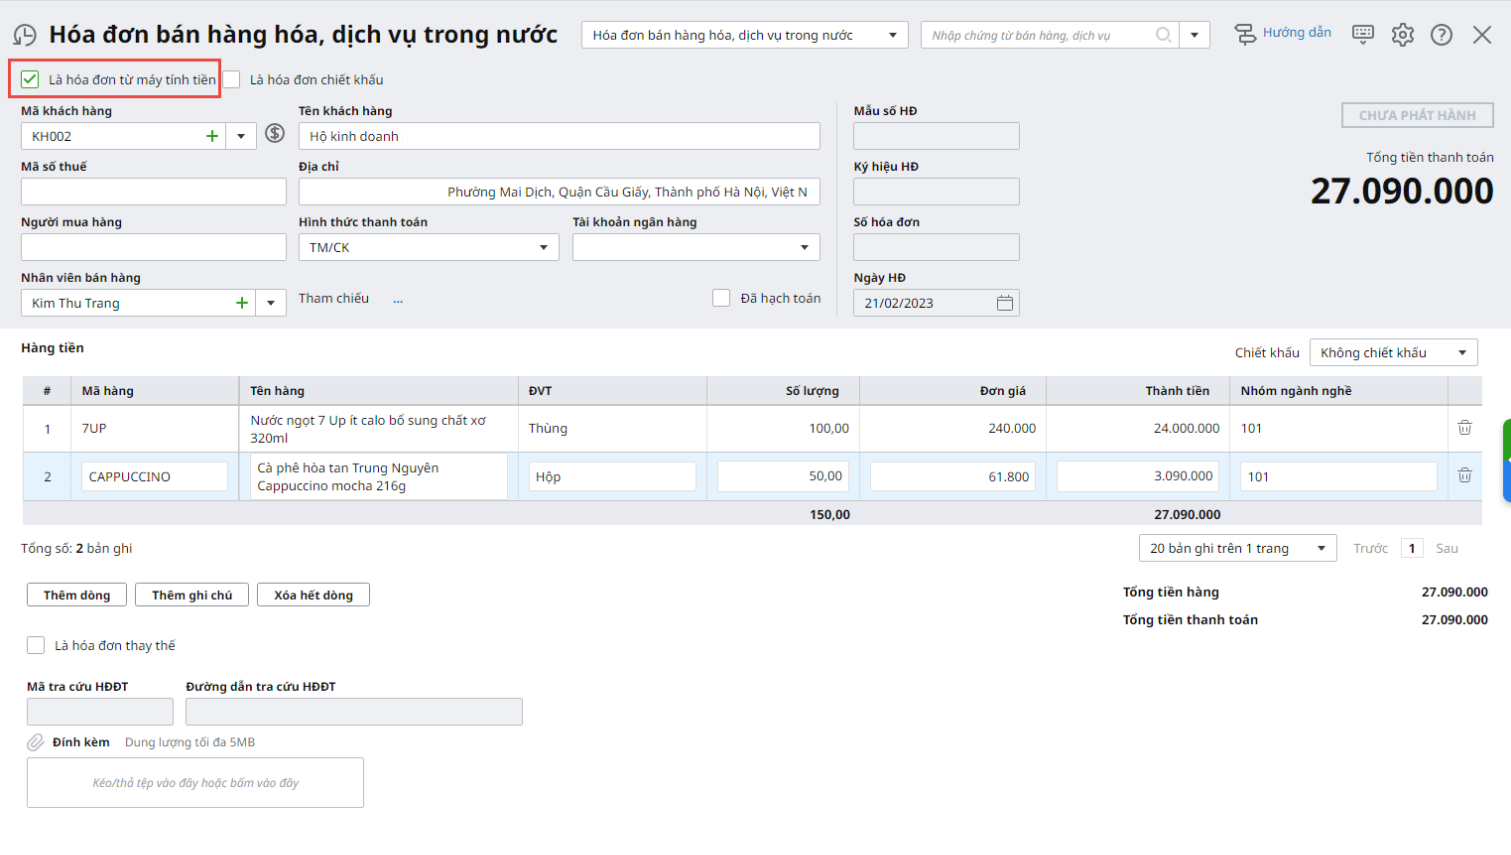Close the invoice form with X

[x=1482, y=35]
